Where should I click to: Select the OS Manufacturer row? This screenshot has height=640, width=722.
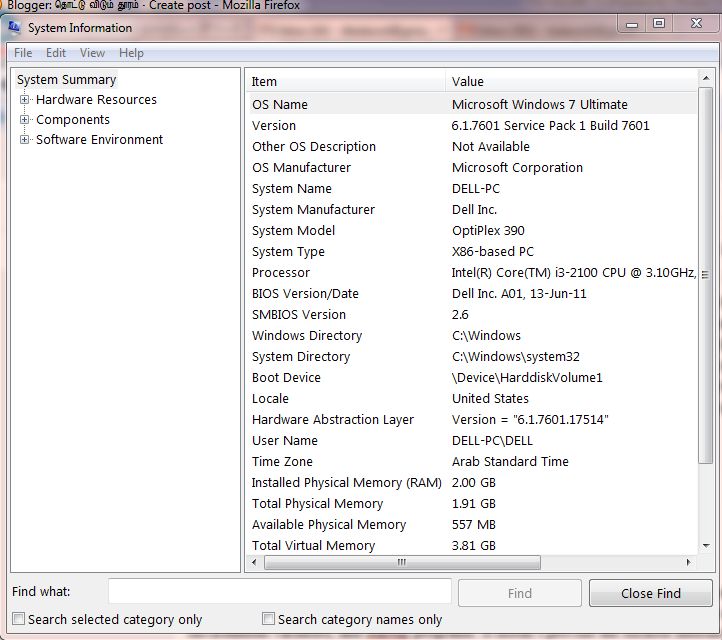point(472,168)
